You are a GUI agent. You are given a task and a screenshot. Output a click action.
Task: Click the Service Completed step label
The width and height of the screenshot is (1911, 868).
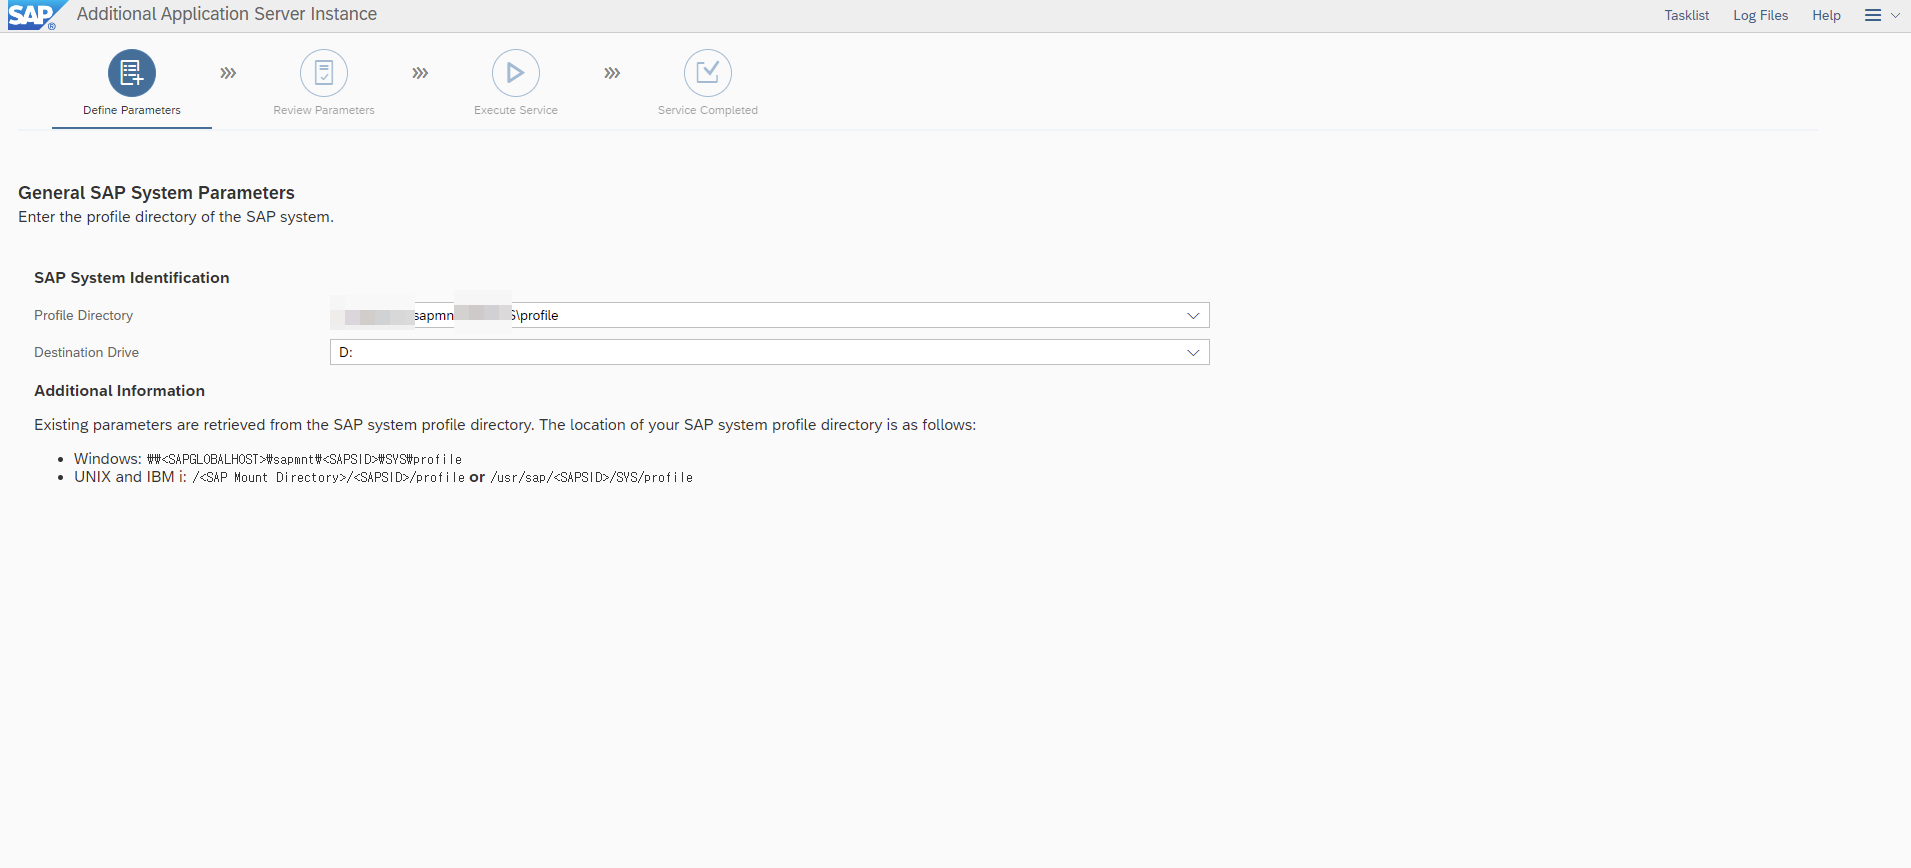(708, 110)
